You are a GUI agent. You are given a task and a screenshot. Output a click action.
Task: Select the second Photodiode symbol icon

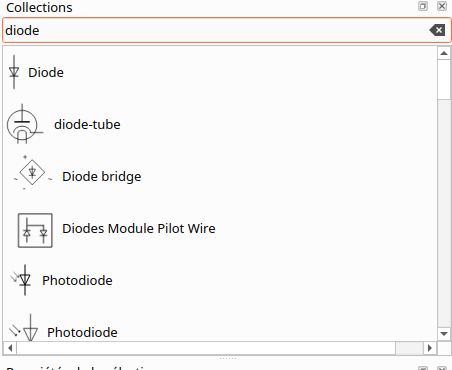[24, 328]
